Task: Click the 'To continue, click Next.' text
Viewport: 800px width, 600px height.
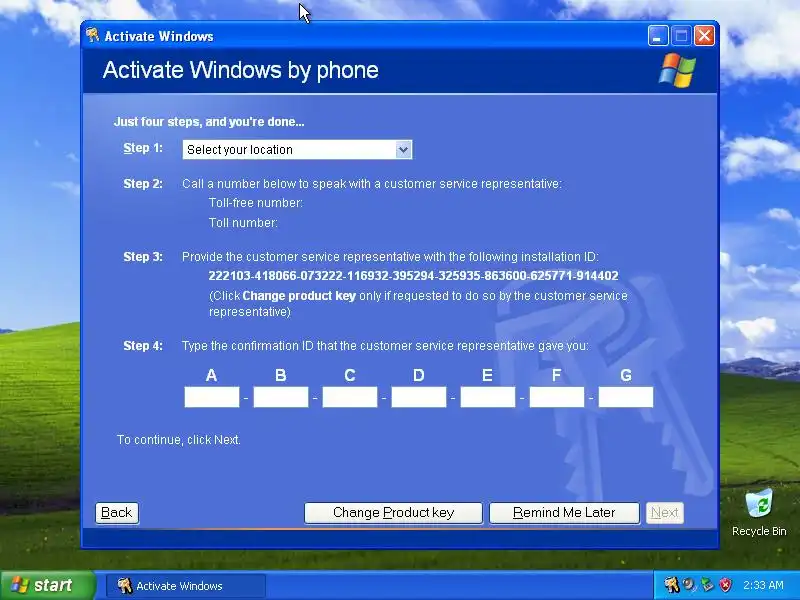Action: (x=179, y=440)
